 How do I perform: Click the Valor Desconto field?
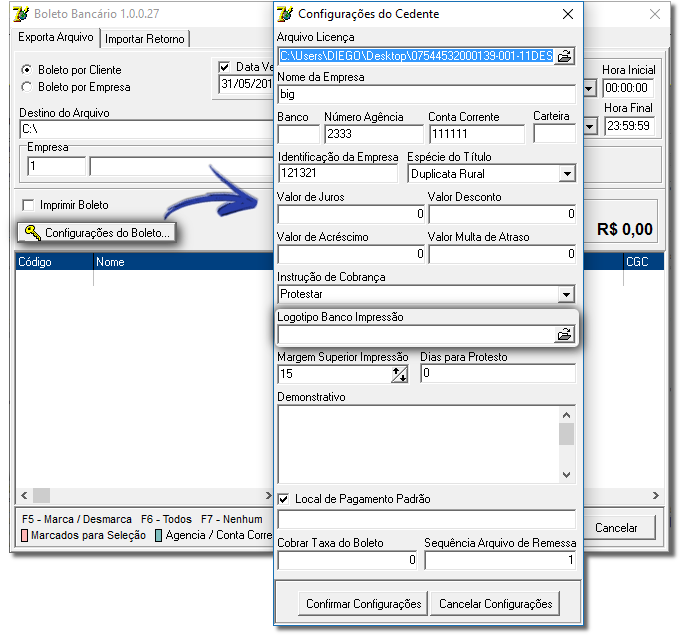coord(502,214)
